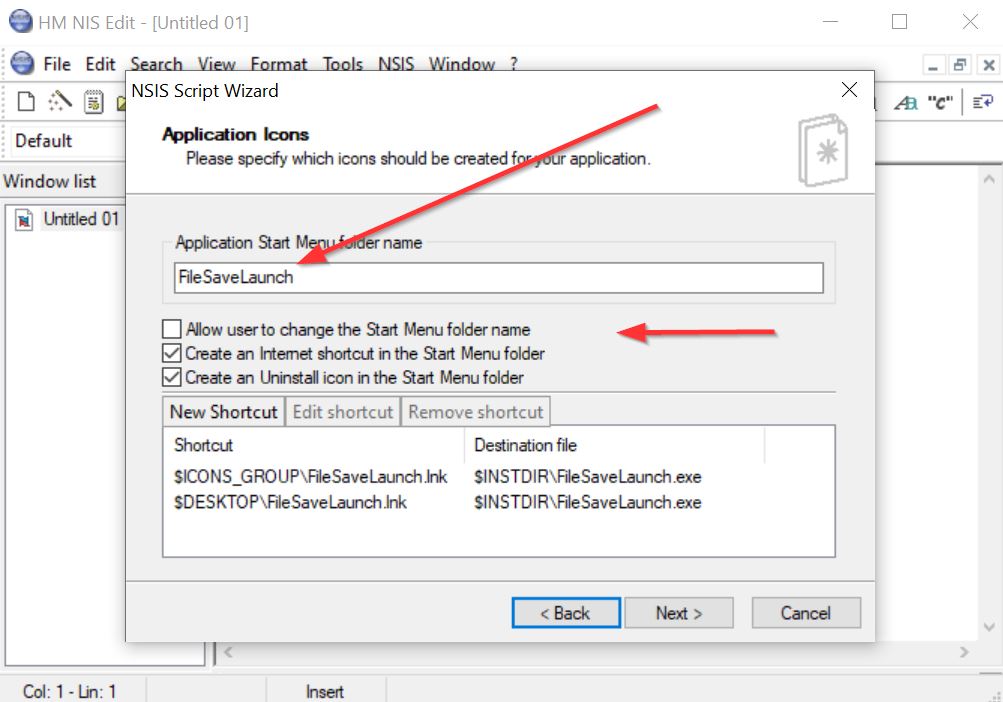Click the New Script toolbar icon

pyautogui.click(x=27, y=101)
